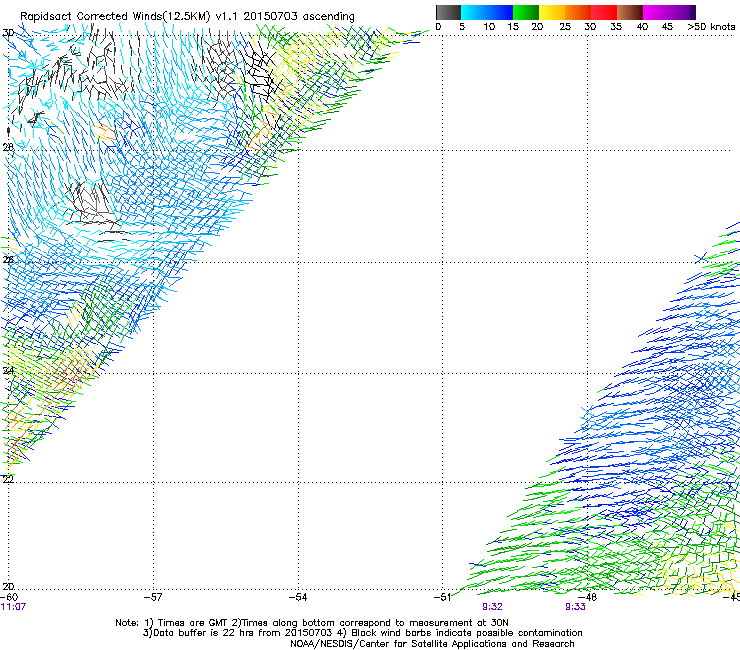The width and height of the screenshot is (740, 650).
Task: Click the cyan 5-10 knots legend segment
Action: point(473,12)
